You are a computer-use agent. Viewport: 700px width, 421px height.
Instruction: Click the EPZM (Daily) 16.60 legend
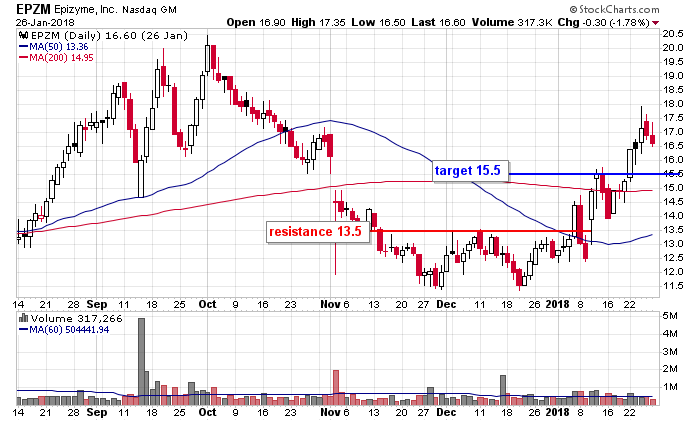[109, 35]
